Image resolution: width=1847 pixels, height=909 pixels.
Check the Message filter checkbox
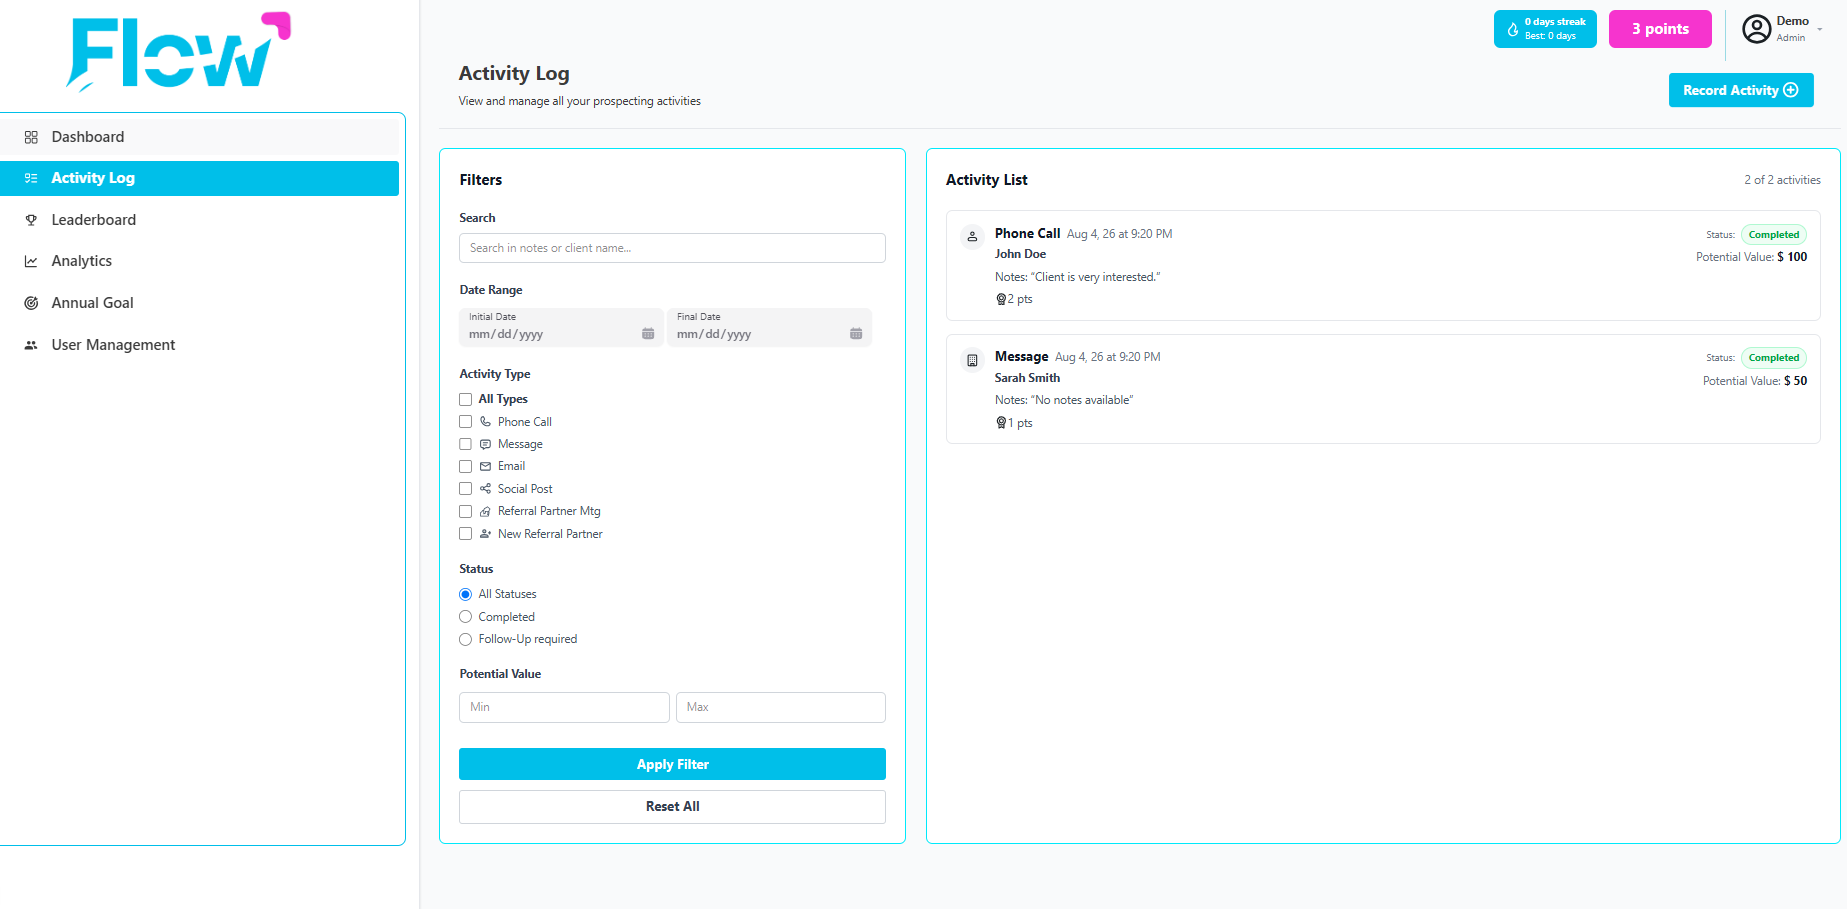465,444
